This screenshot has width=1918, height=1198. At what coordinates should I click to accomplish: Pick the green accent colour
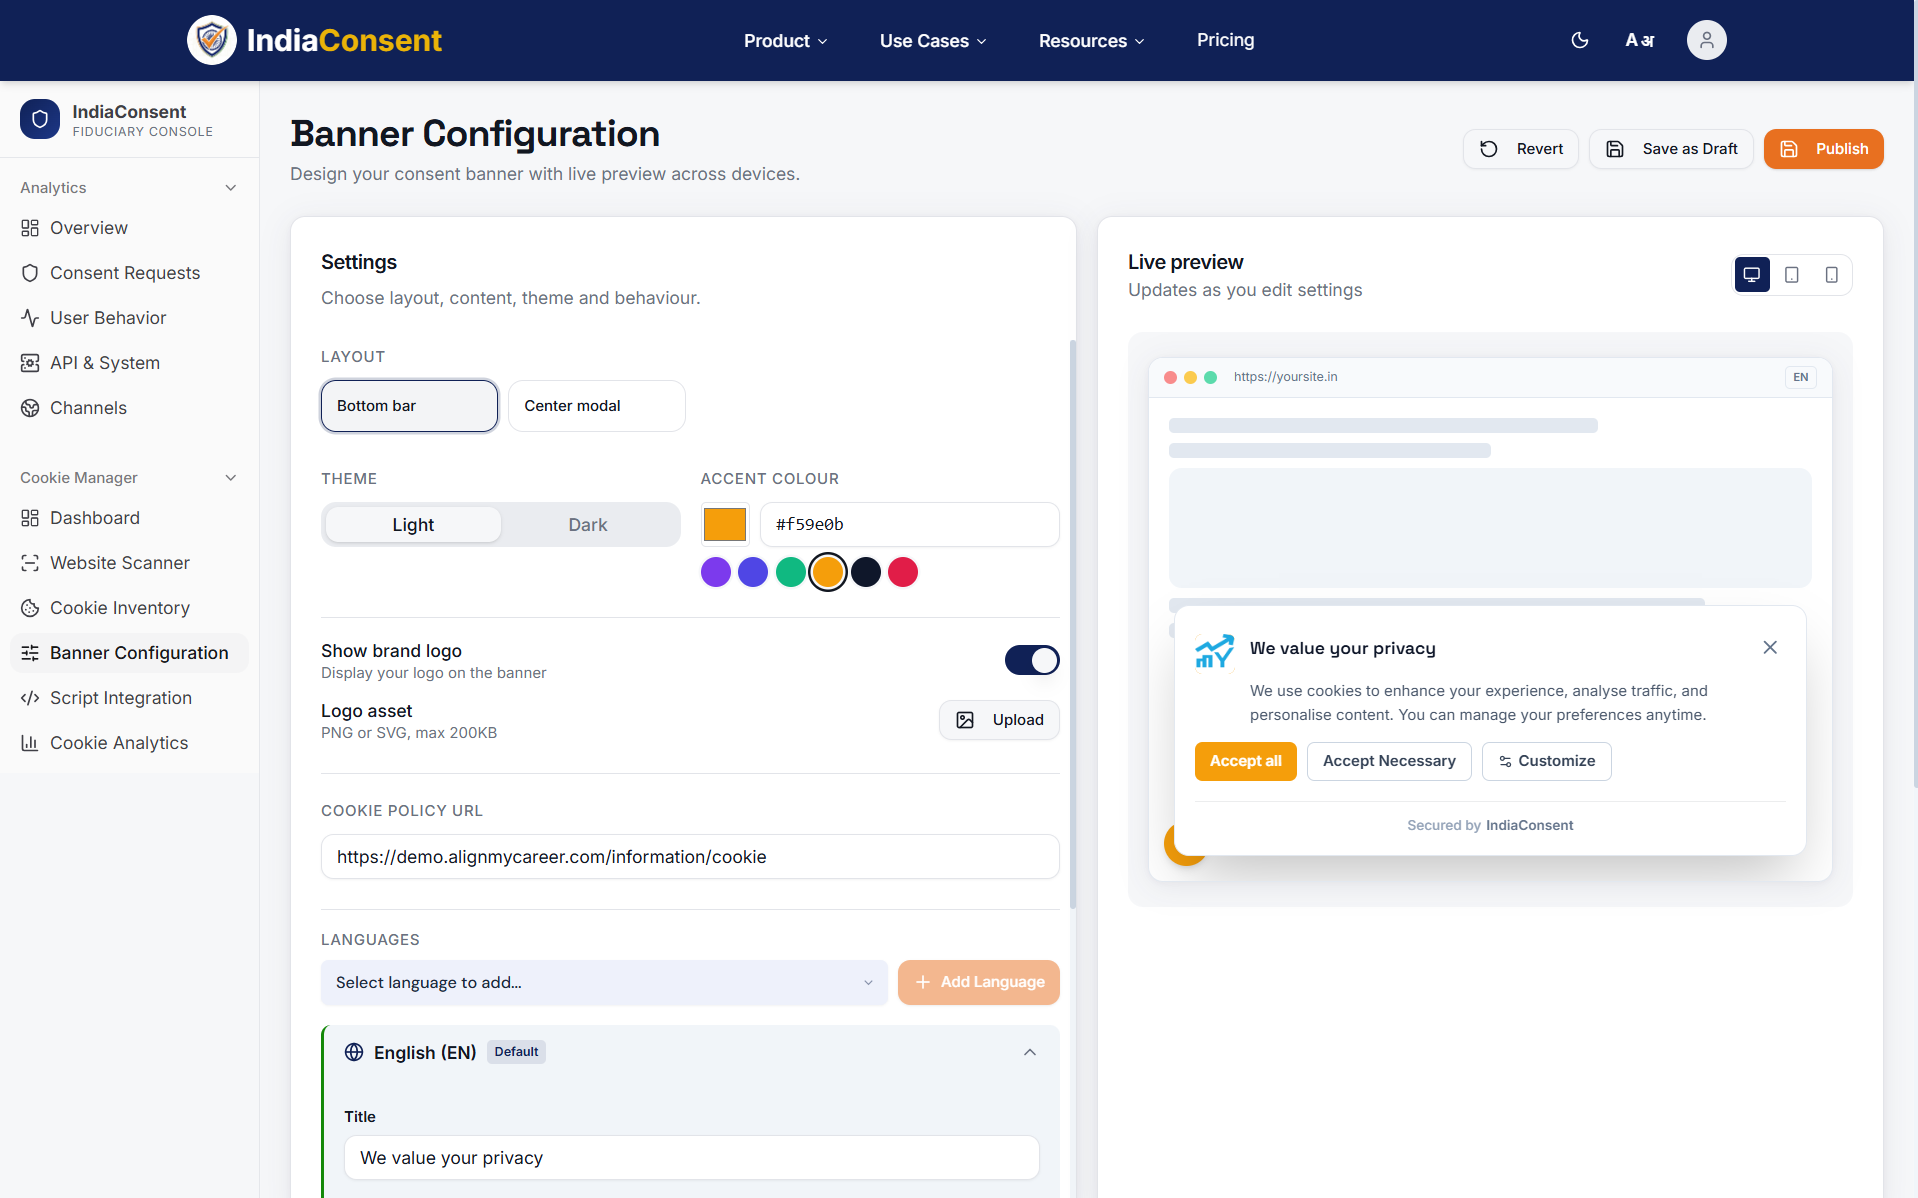click(x=791, y=572)
